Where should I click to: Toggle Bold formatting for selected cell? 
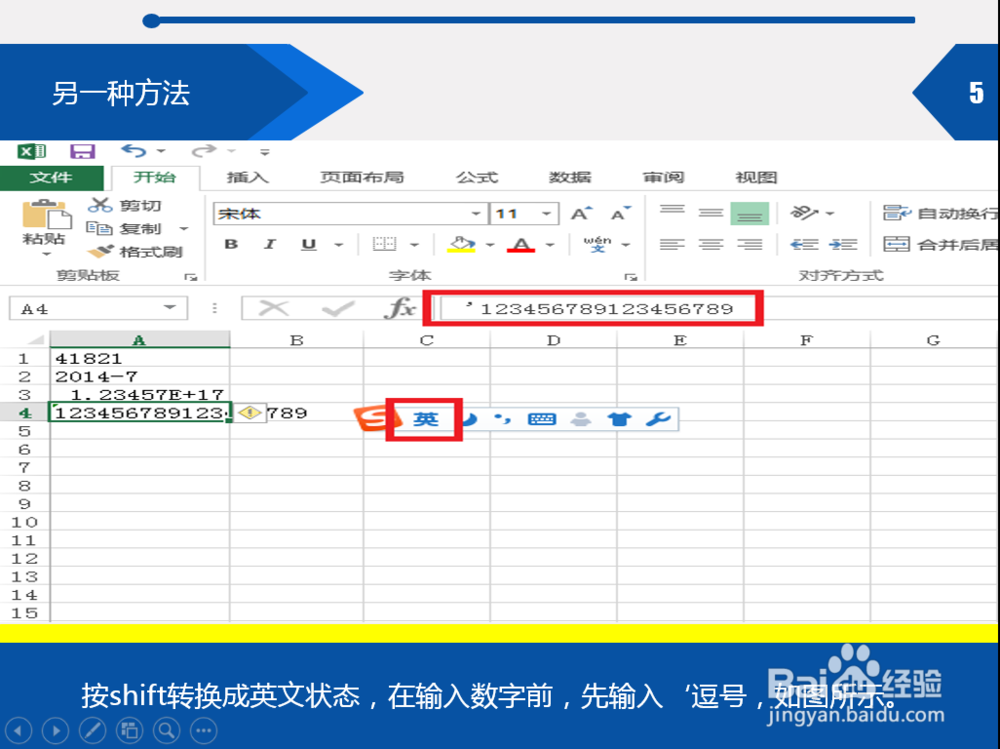230,244
